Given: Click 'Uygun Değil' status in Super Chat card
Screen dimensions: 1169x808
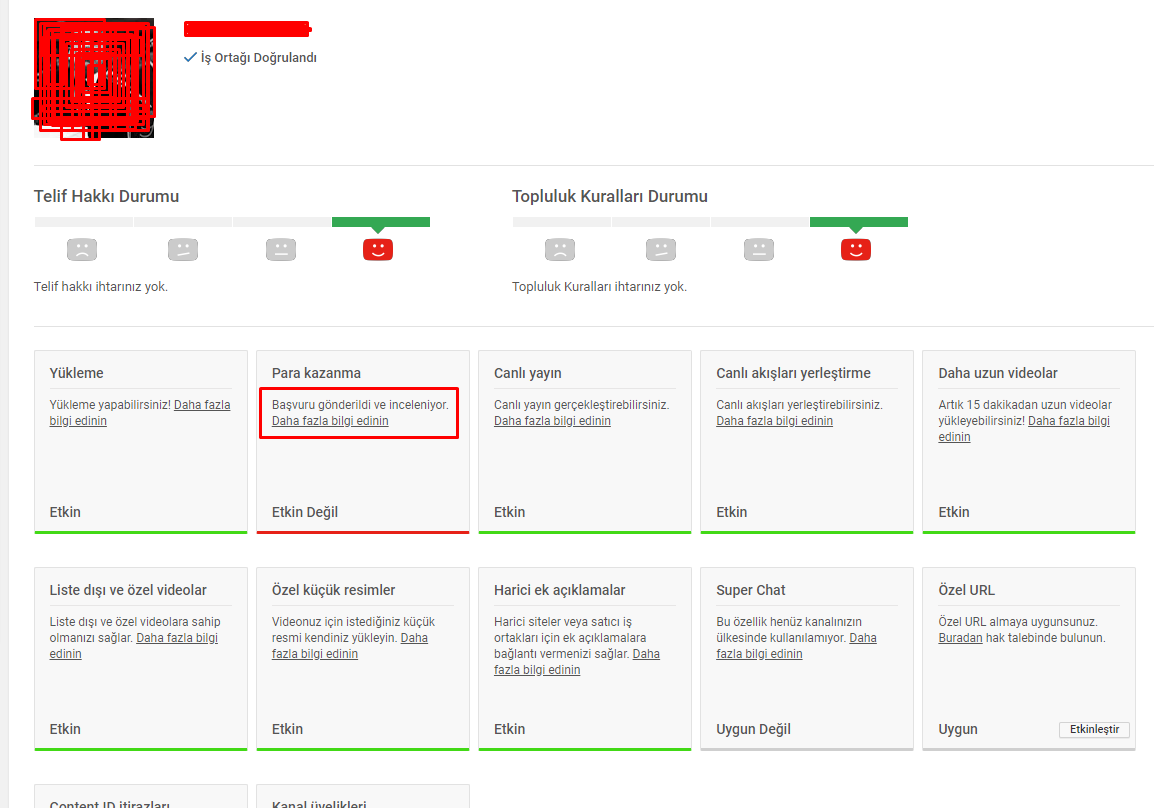Looking at the screenshot, I should coord(754,729).
